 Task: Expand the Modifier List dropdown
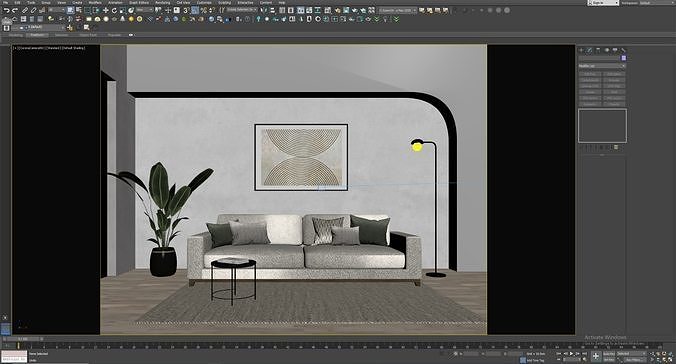tap(602, 66)
